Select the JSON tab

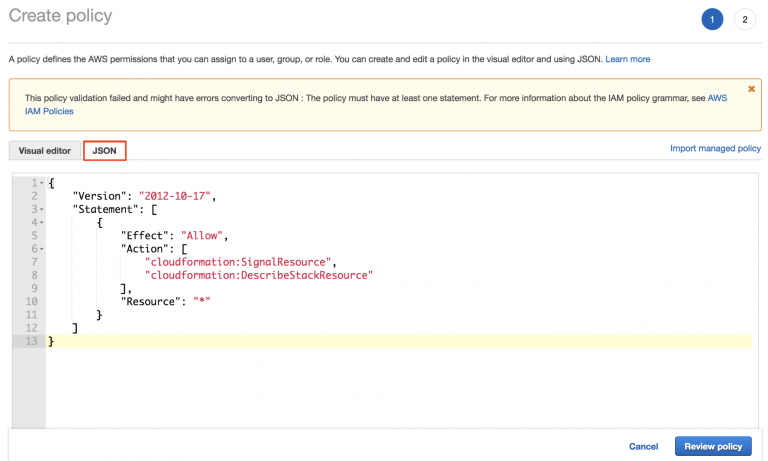pyautogui.click(x=104, y=150)
